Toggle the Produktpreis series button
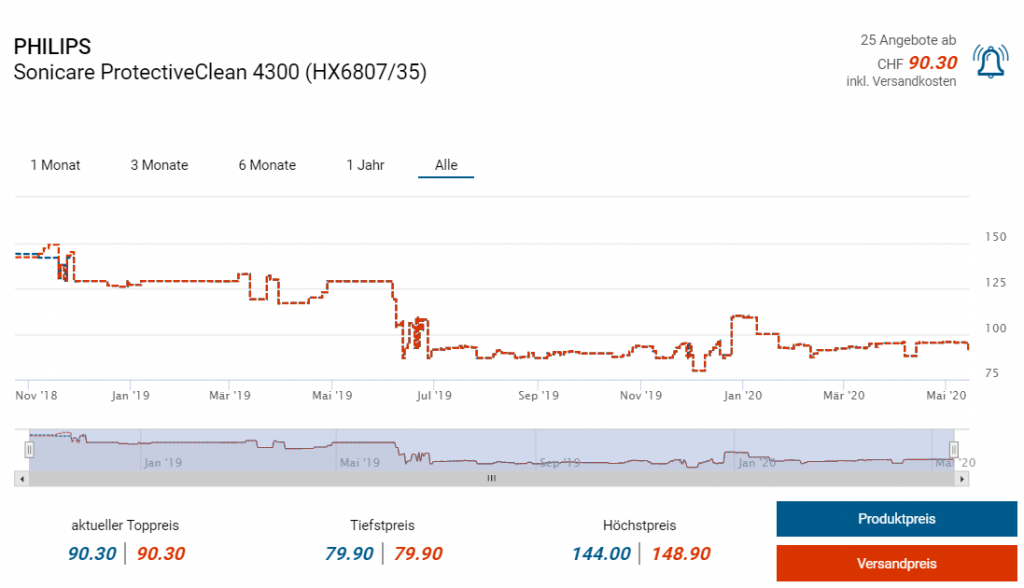The width and height of the screenshot is (1024, 588). click(x=896, y=519)
